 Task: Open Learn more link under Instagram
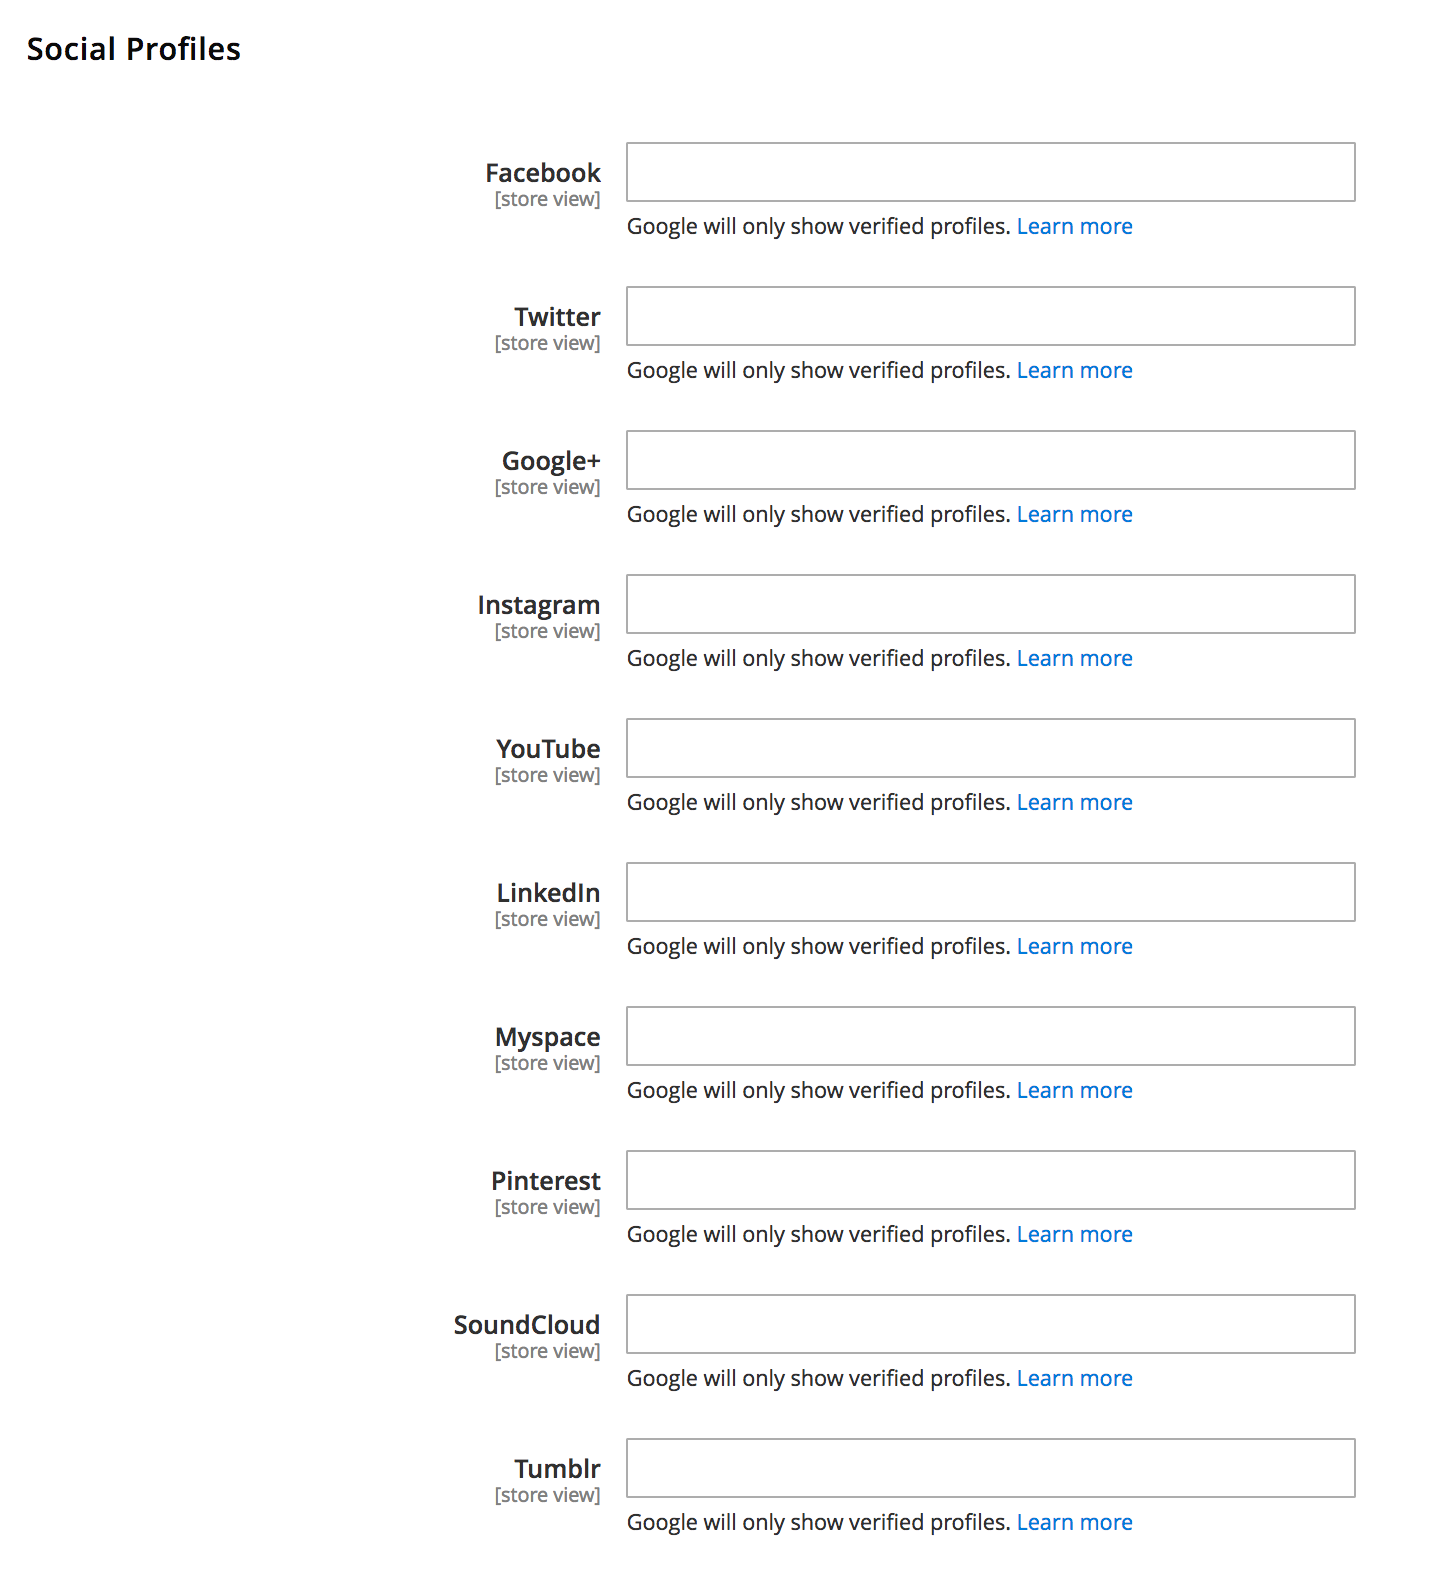pos(1074,658)
